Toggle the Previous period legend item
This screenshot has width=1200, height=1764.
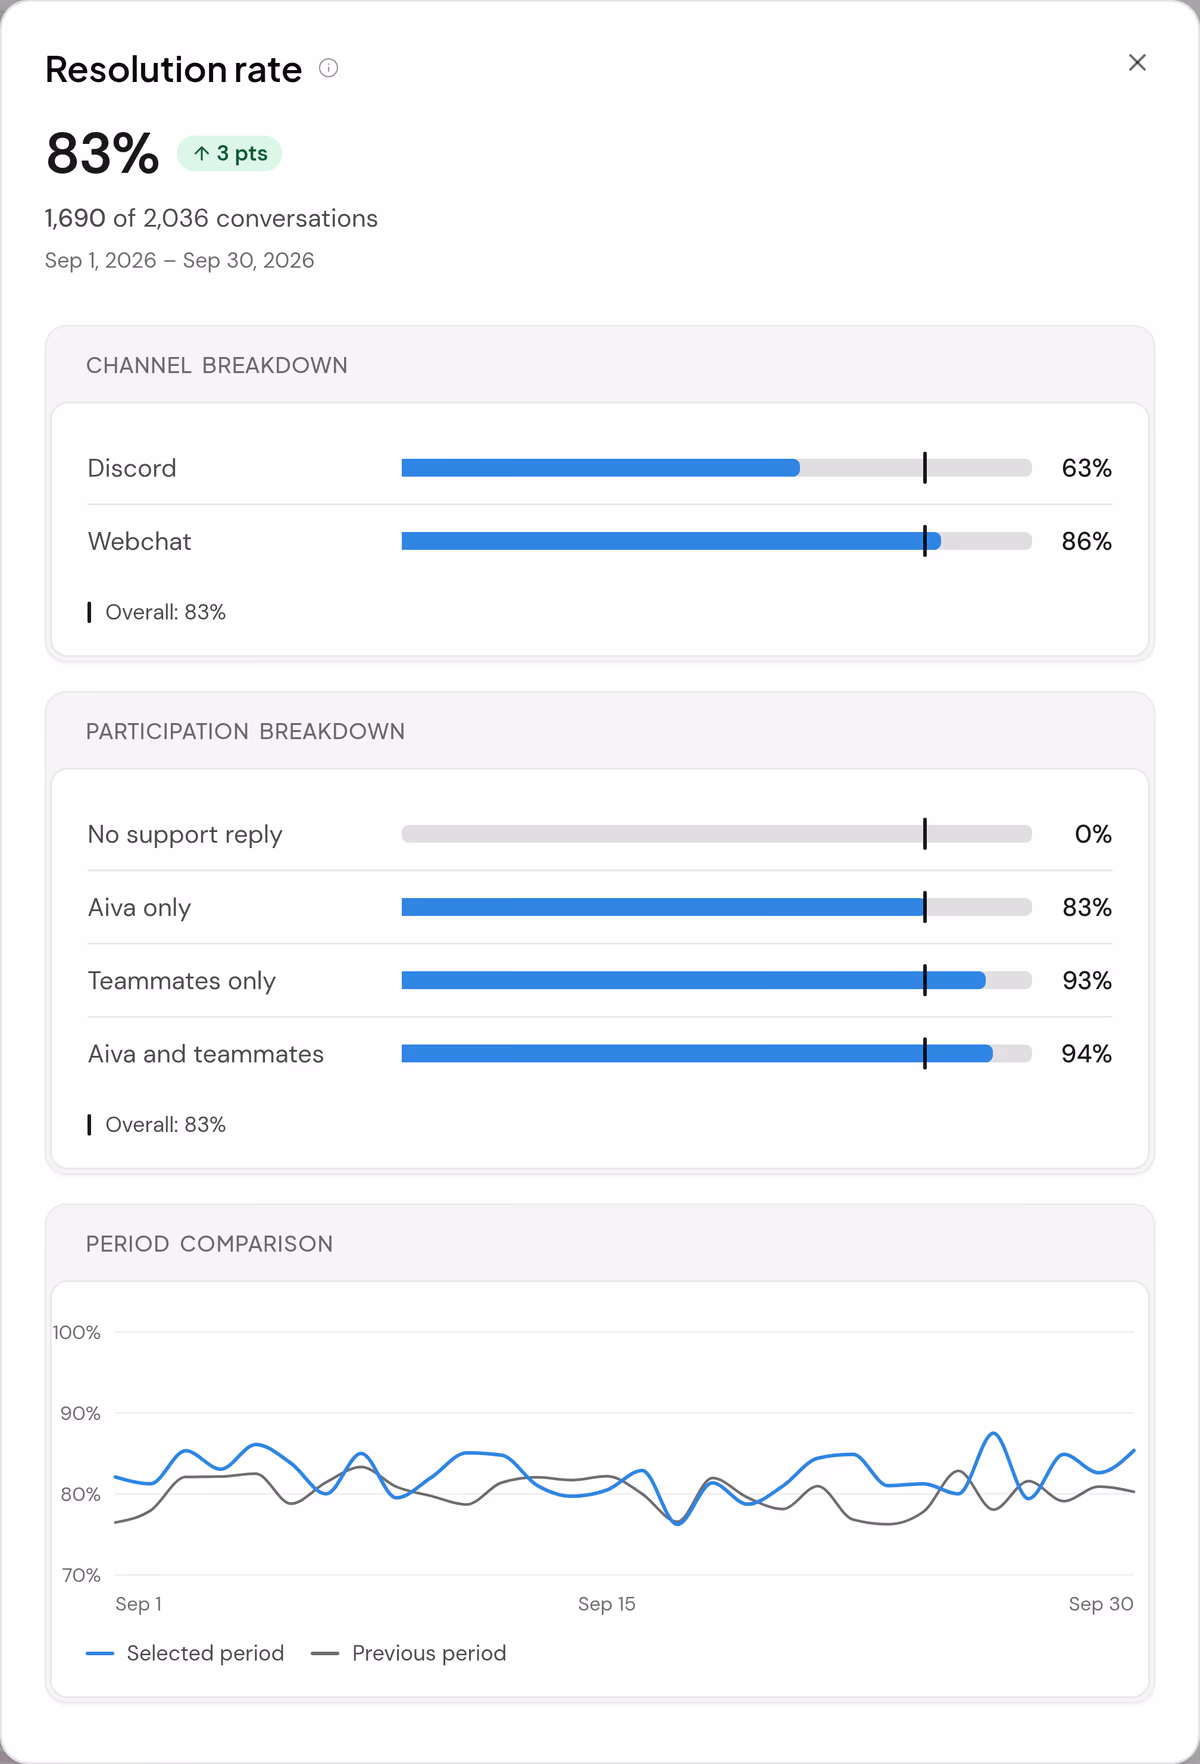pos(408,1653)
